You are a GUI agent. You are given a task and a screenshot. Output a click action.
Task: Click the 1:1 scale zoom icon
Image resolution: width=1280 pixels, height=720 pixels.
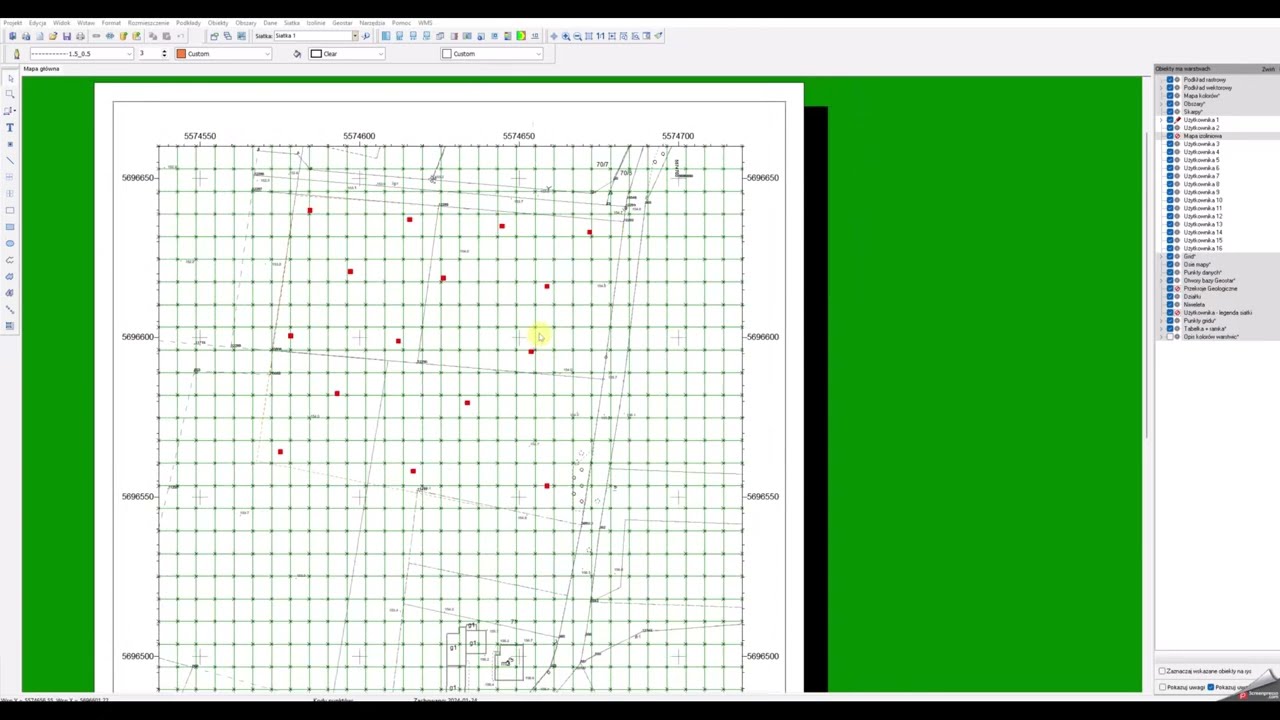coord(600,36)
